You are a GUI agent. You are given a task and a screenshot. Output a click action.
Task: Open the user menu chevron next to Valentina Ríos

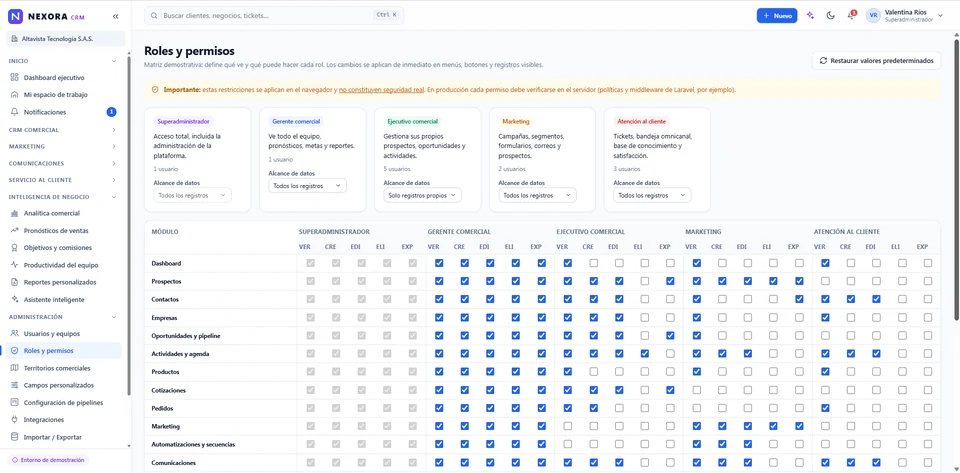coord(940,16)
